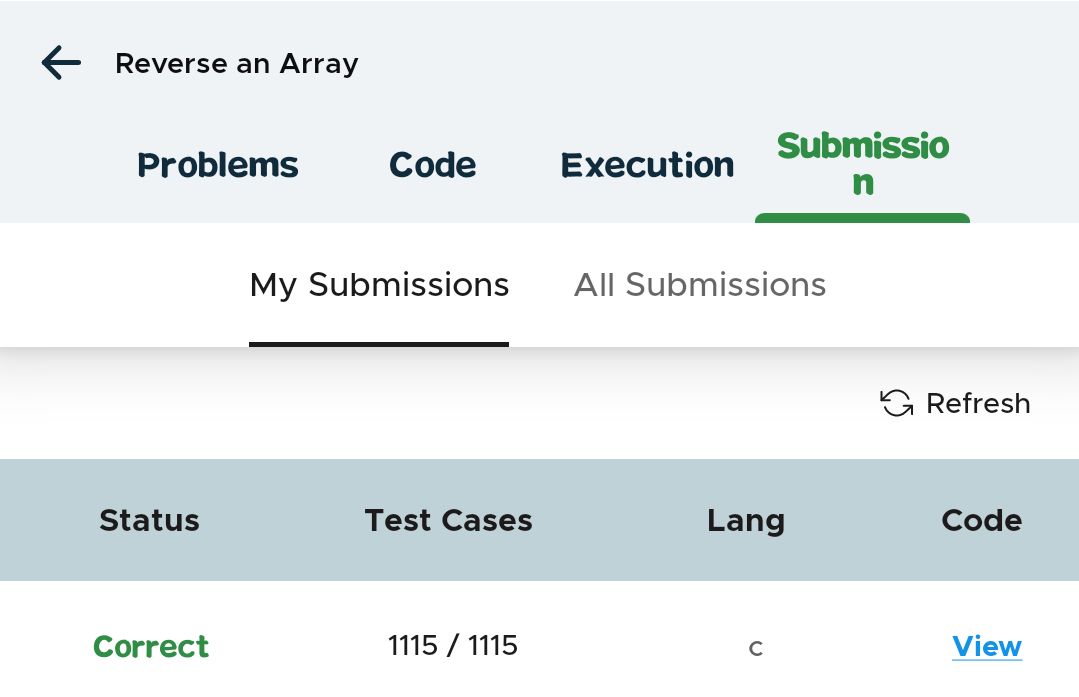Open the Execution tab

pos(647,165)
